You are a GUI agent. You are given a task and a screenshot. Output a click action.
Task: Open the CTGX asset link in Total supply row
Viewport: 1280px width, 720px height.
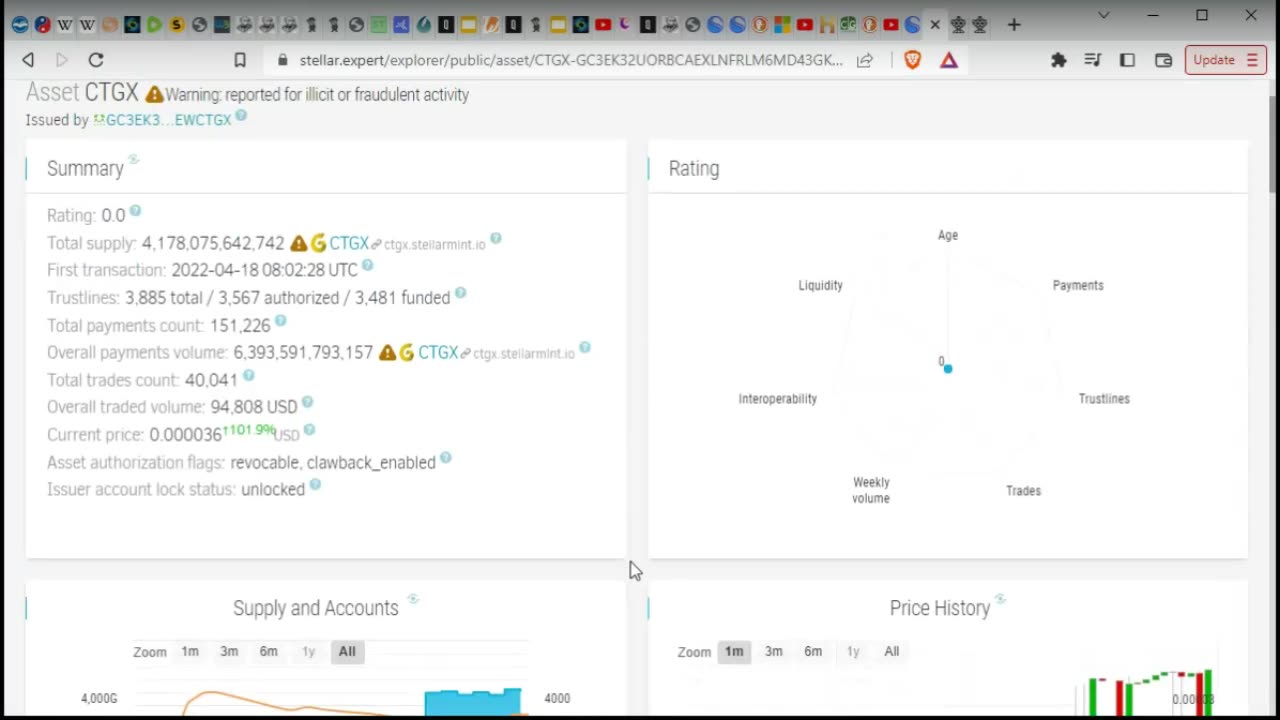[x=349, y=243]
